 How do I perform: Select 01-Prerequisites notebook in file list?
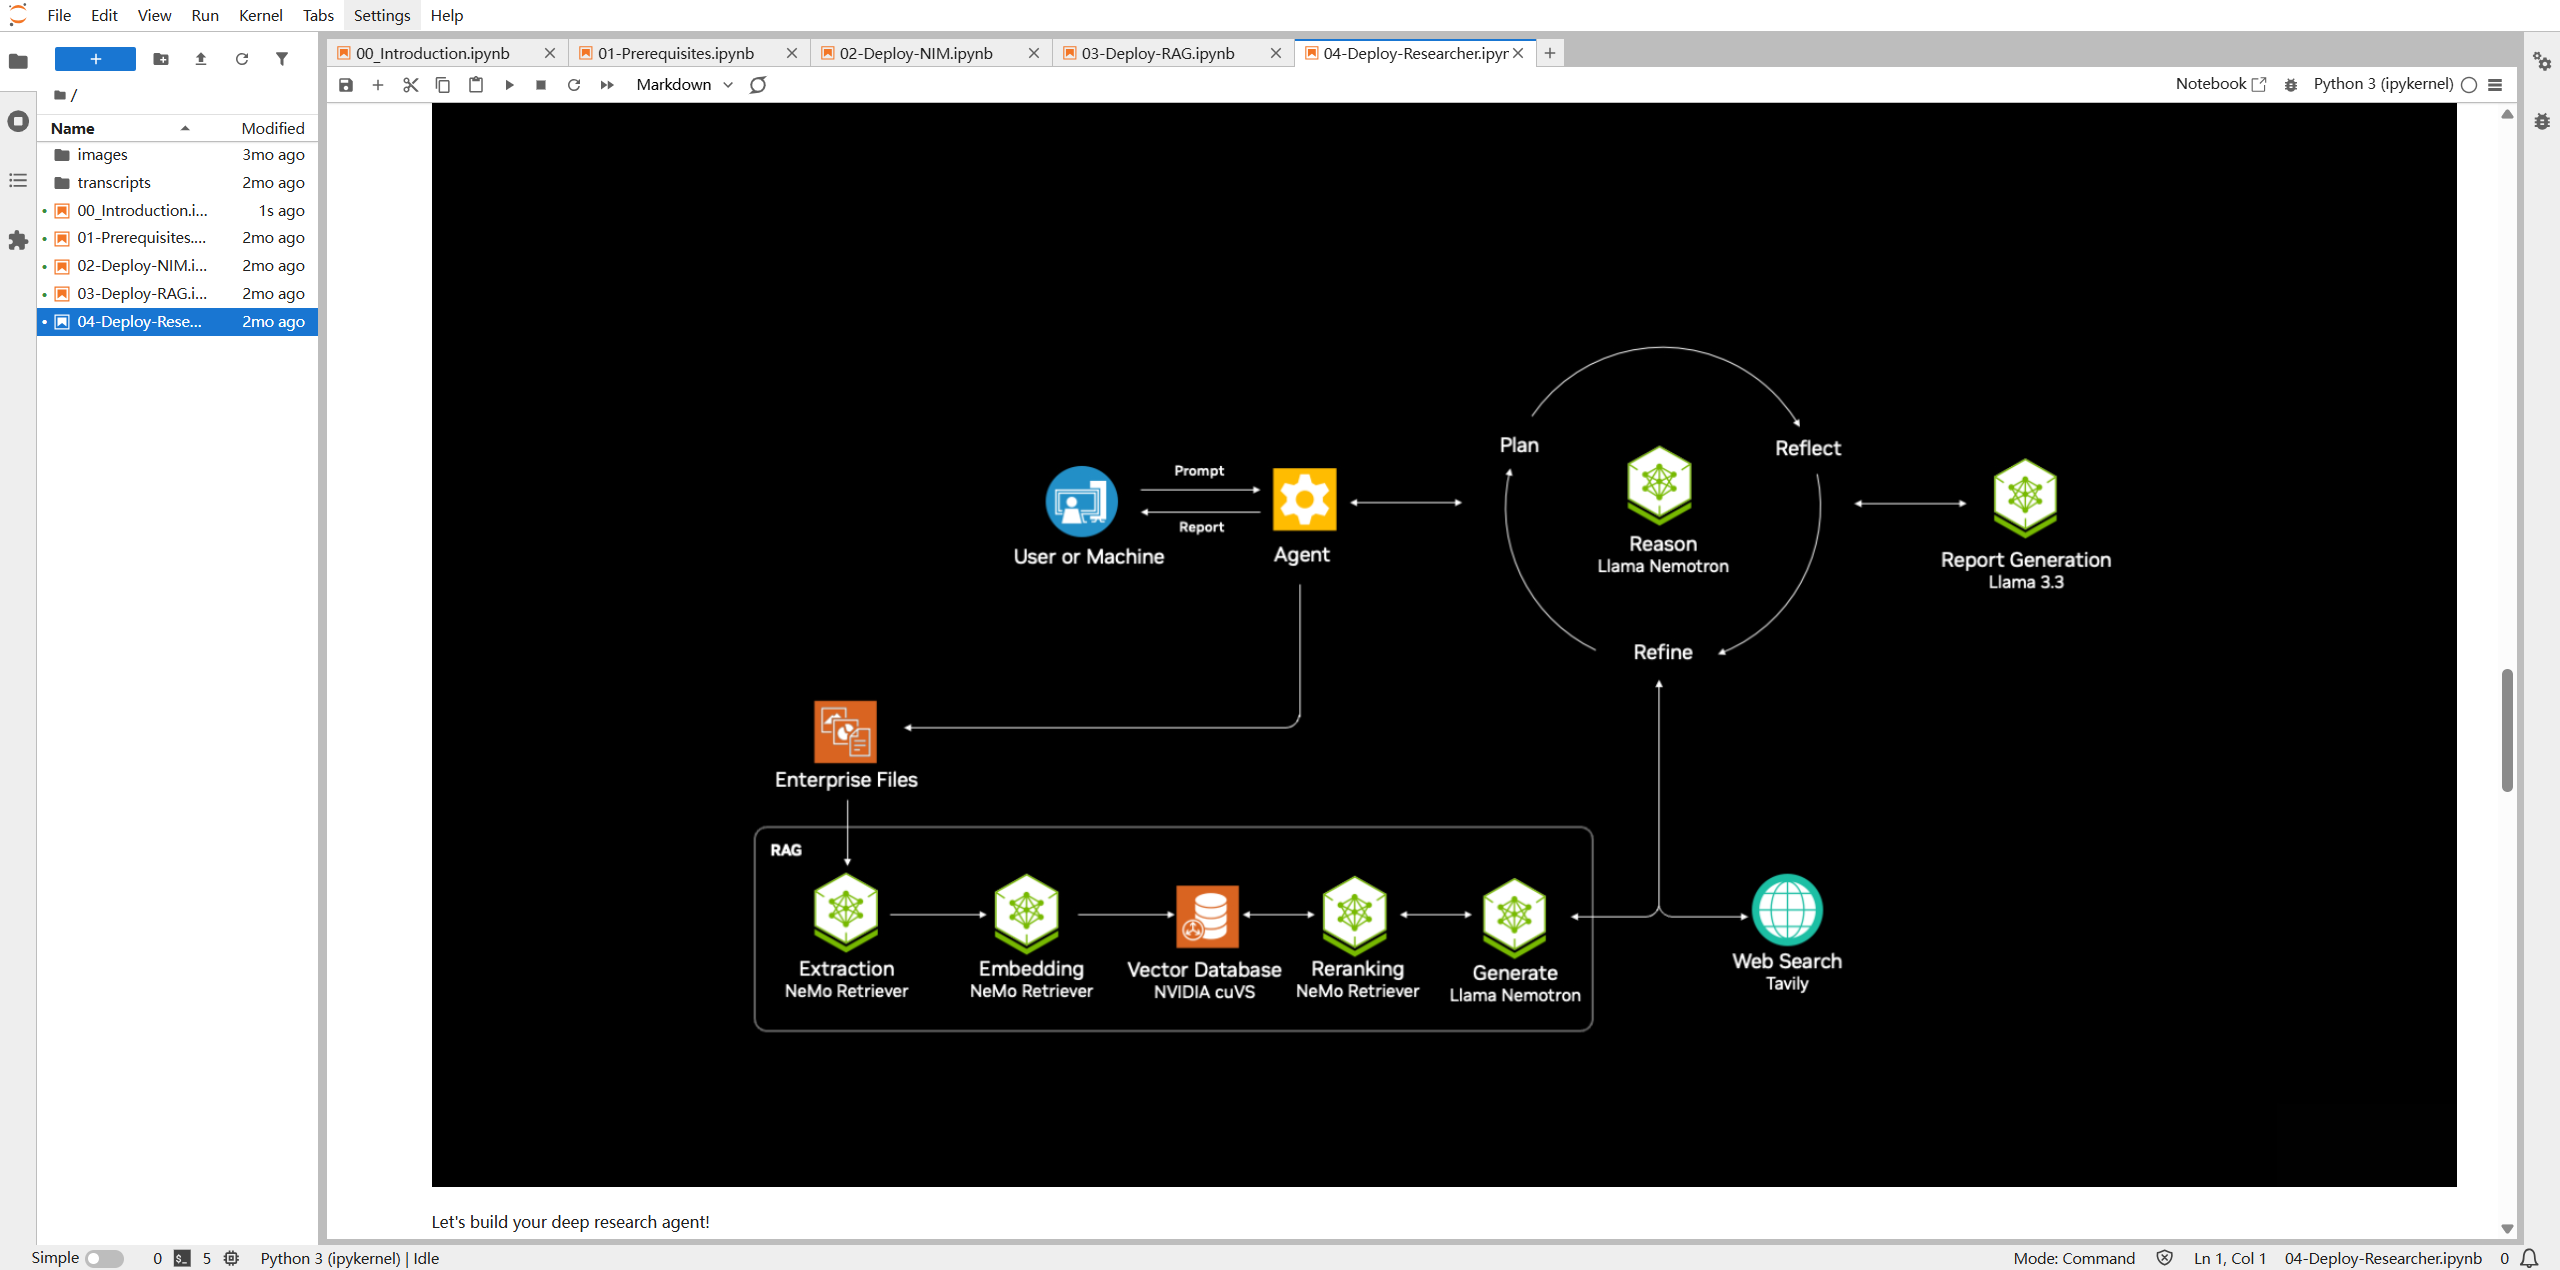point(178,238)
